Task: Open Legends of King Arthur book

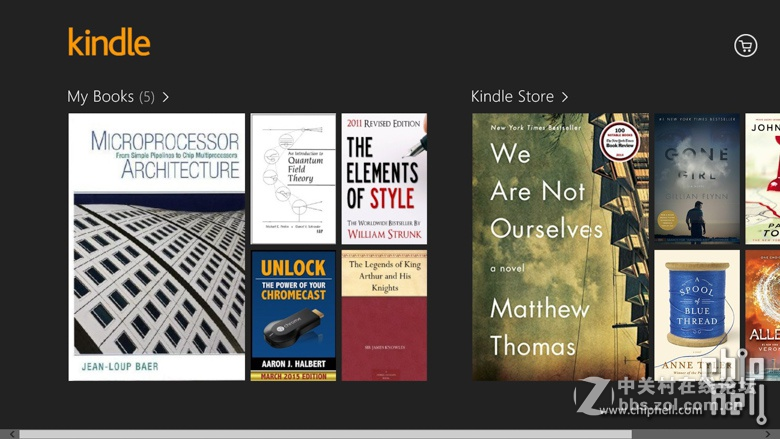Action: point(384,316)
